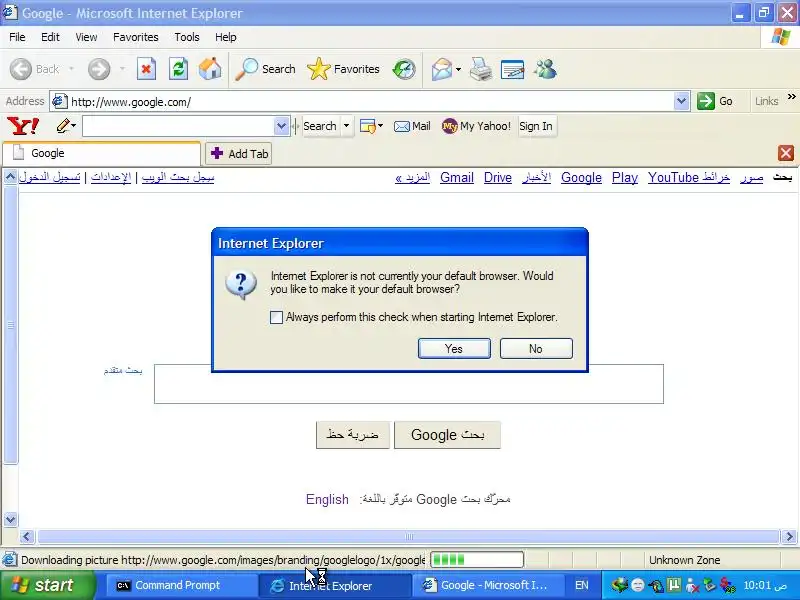Screen dimensions: 800x600
Task: Click the Yahoo! logo in toolbar
Action: [23, 126]
